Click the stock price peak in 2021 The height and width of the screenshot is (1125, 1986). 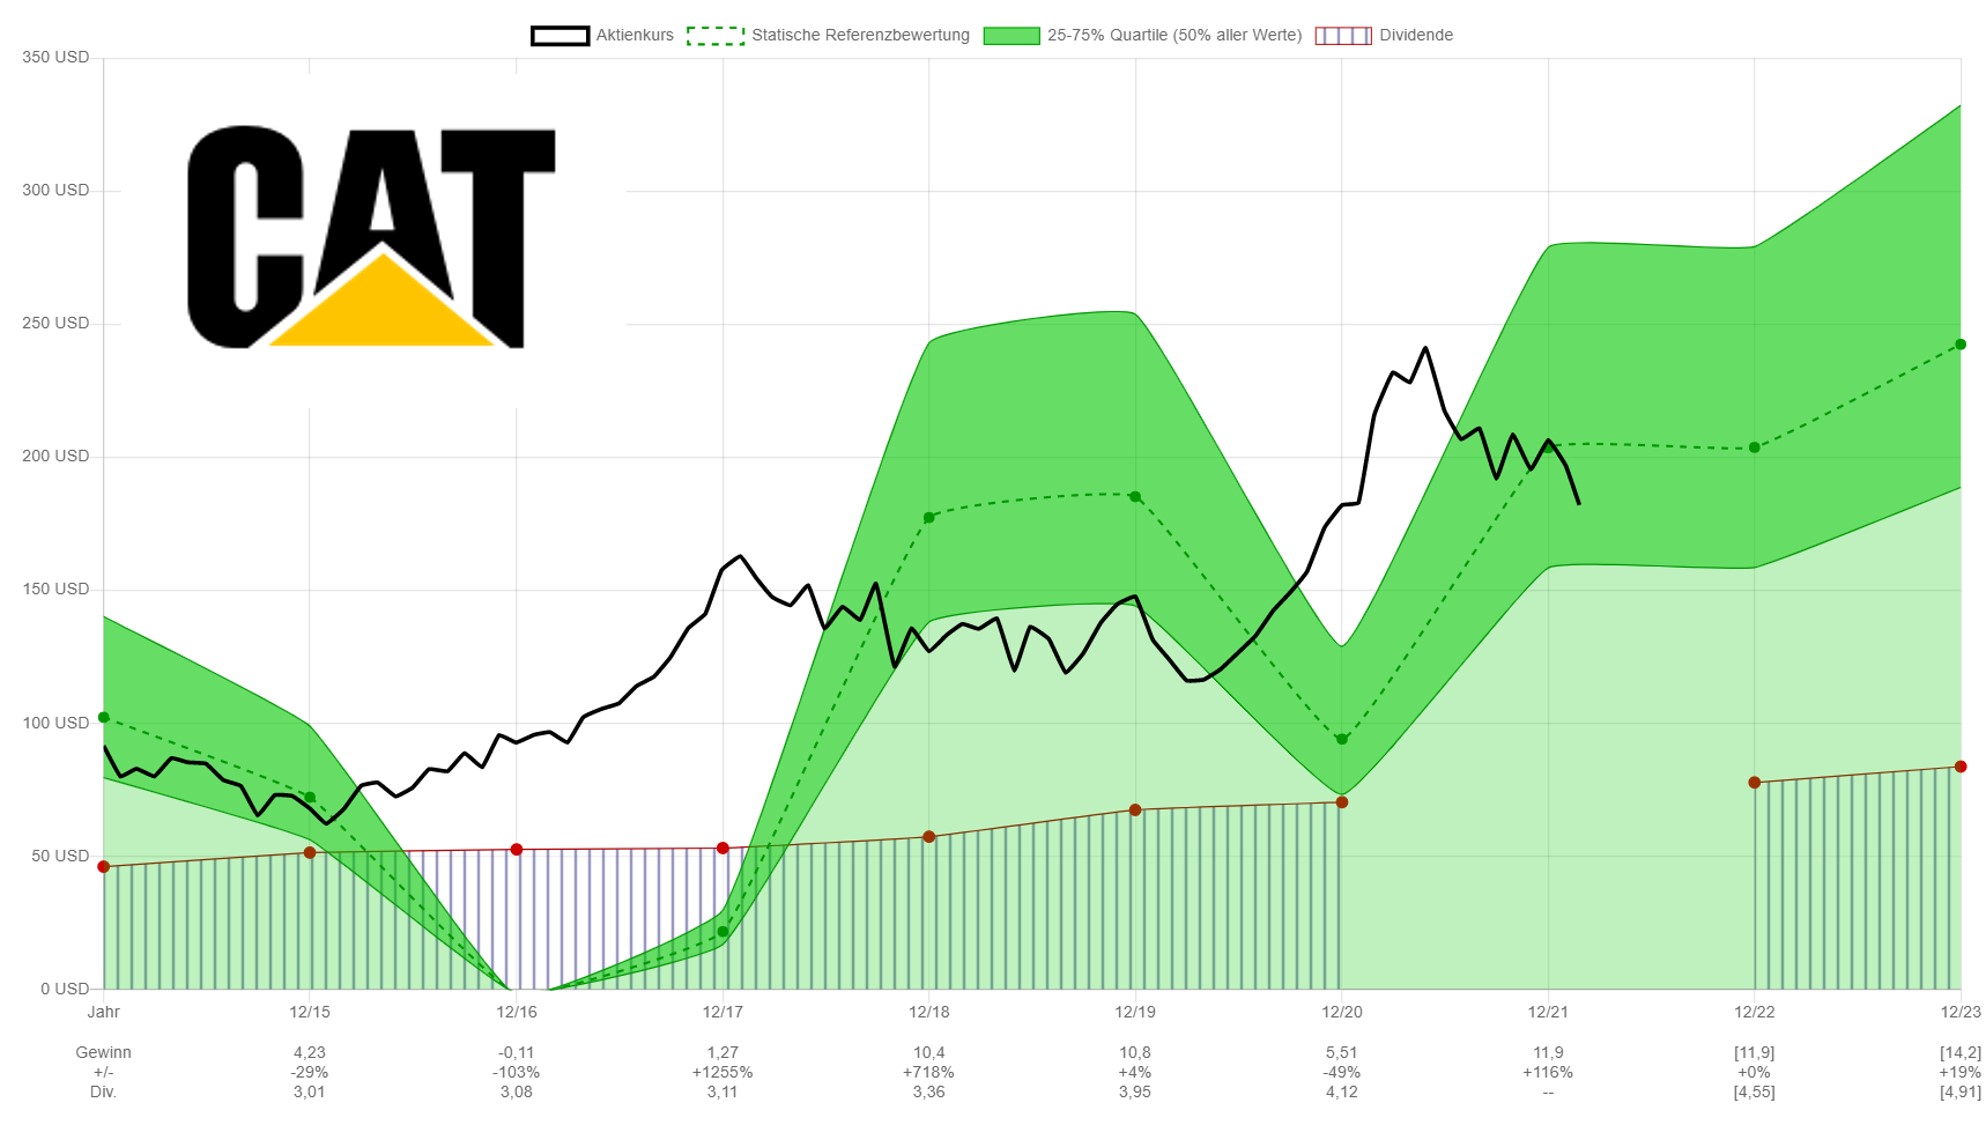1425,348
